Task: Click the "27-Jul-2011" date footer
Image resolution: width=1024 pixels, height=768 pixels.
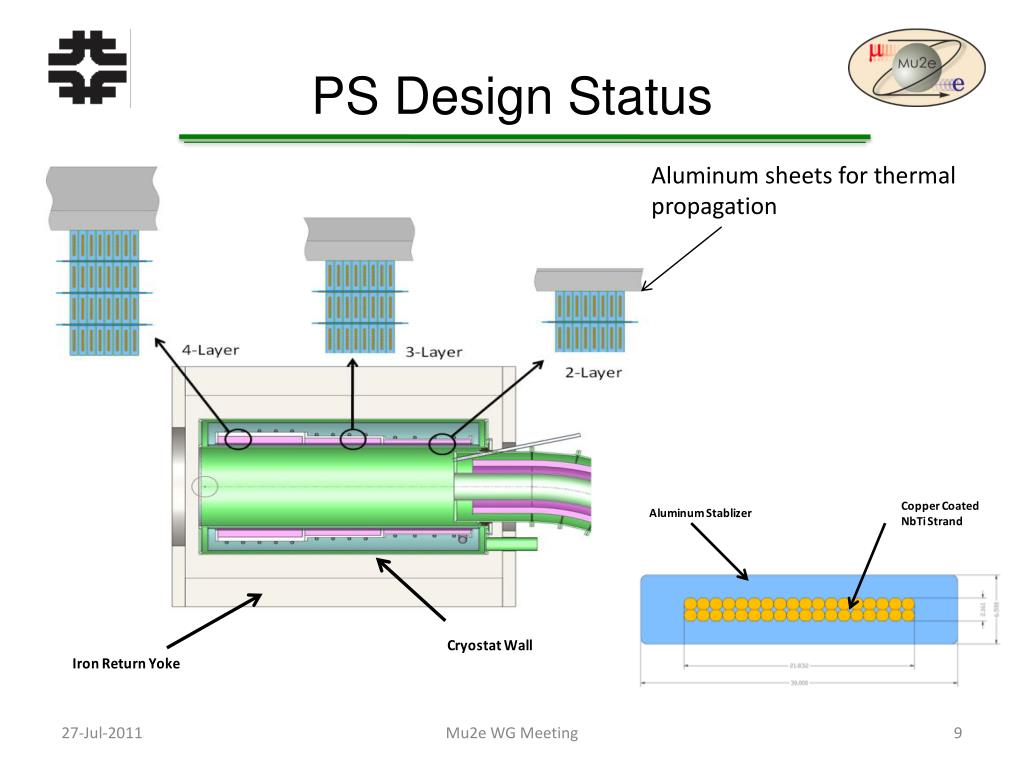Action: point(102,733)
